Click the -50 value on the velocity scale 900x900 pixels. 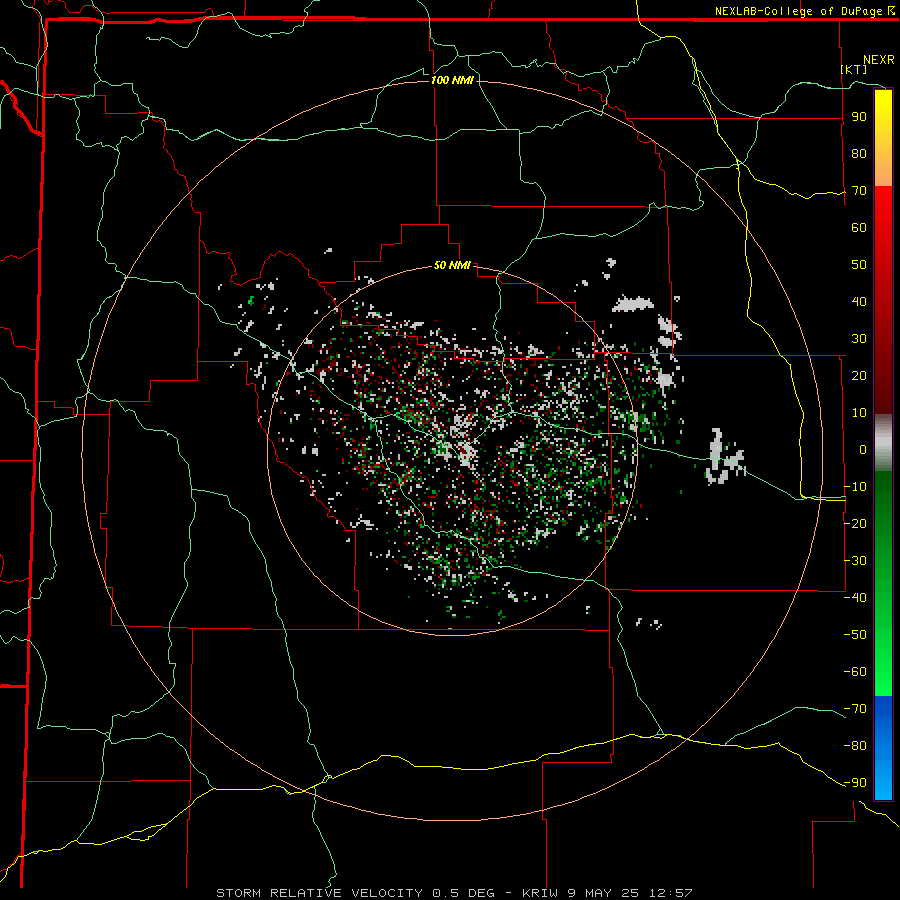point(855,635)
